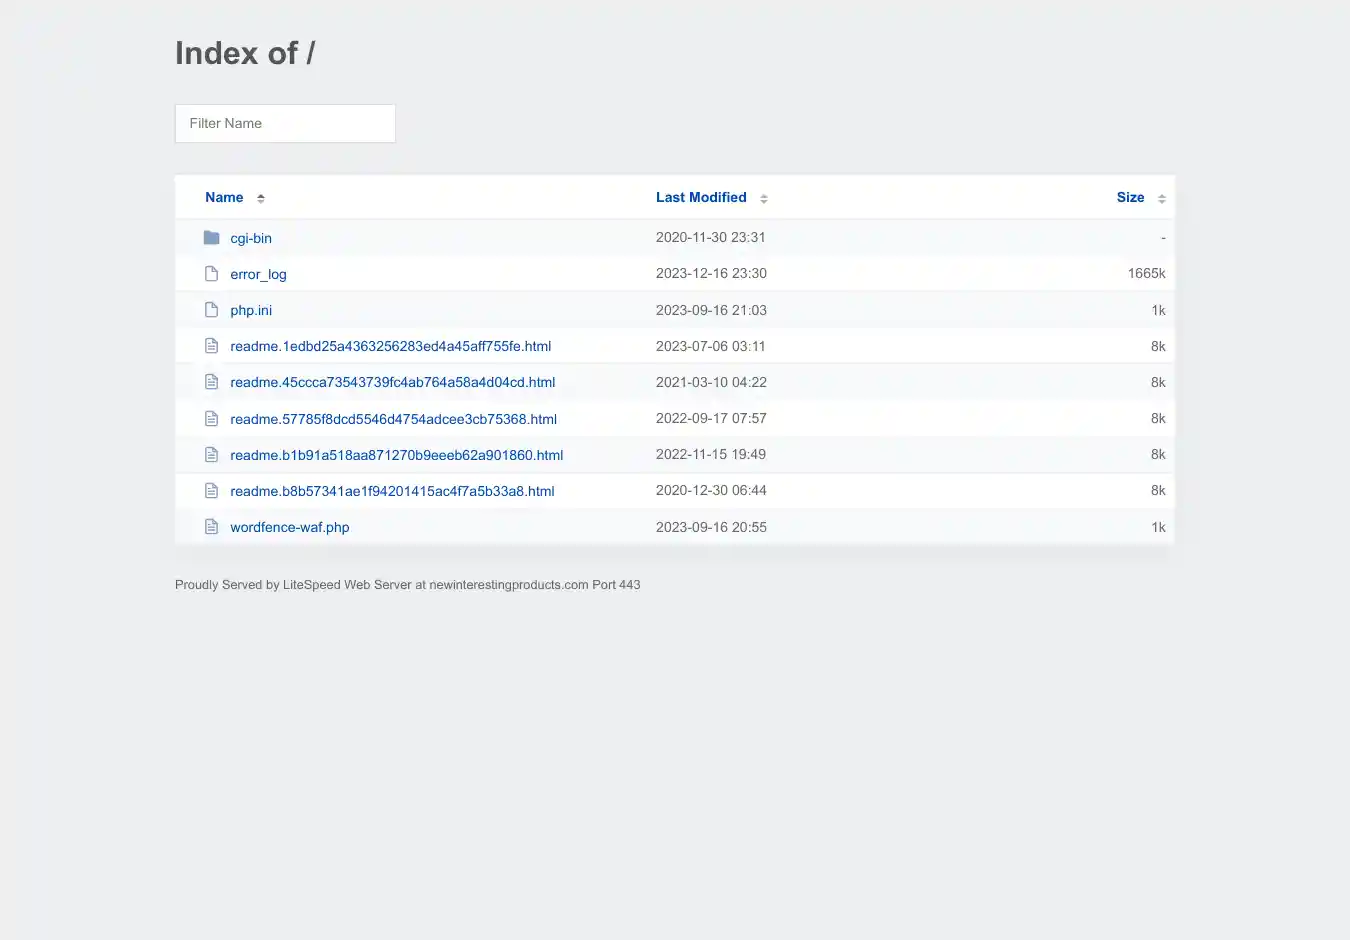Open the error_log file link
This screenshot has height=940, width=1350.
coord(258,274)
